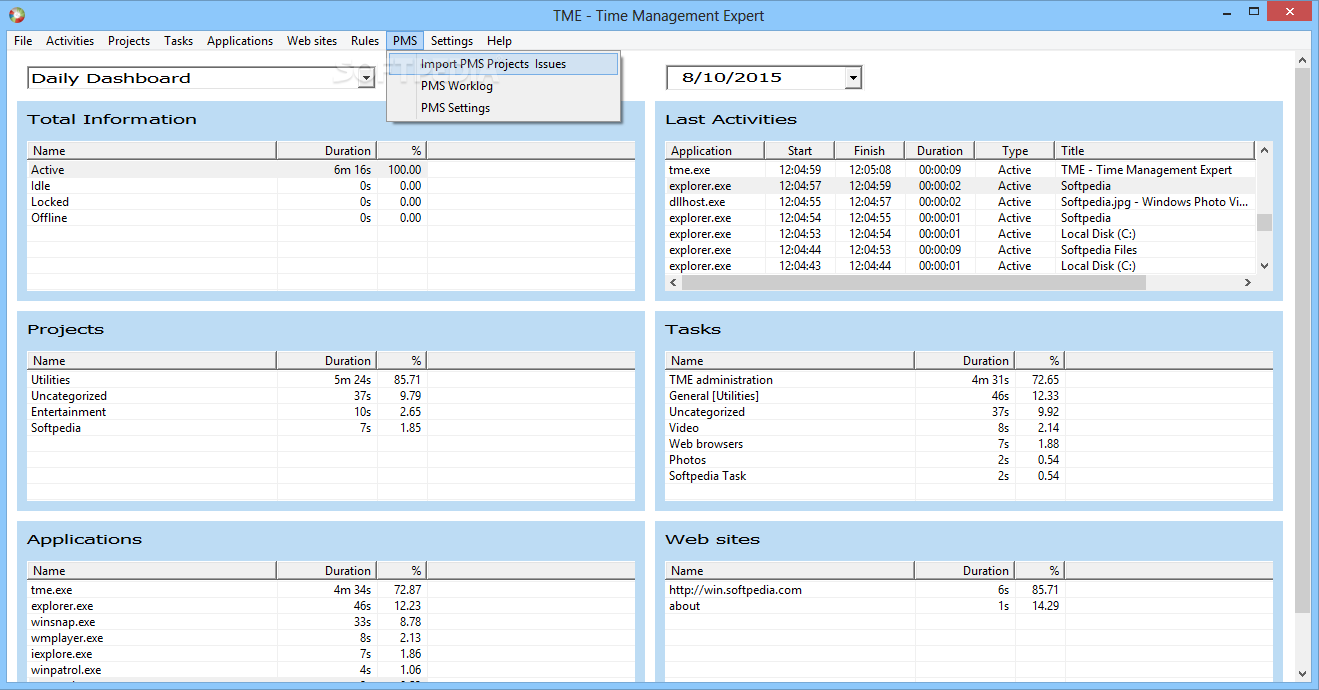Screen dimensions: 1319x690
Task: Select Utilities project row
Action: [x=330, y=380]
